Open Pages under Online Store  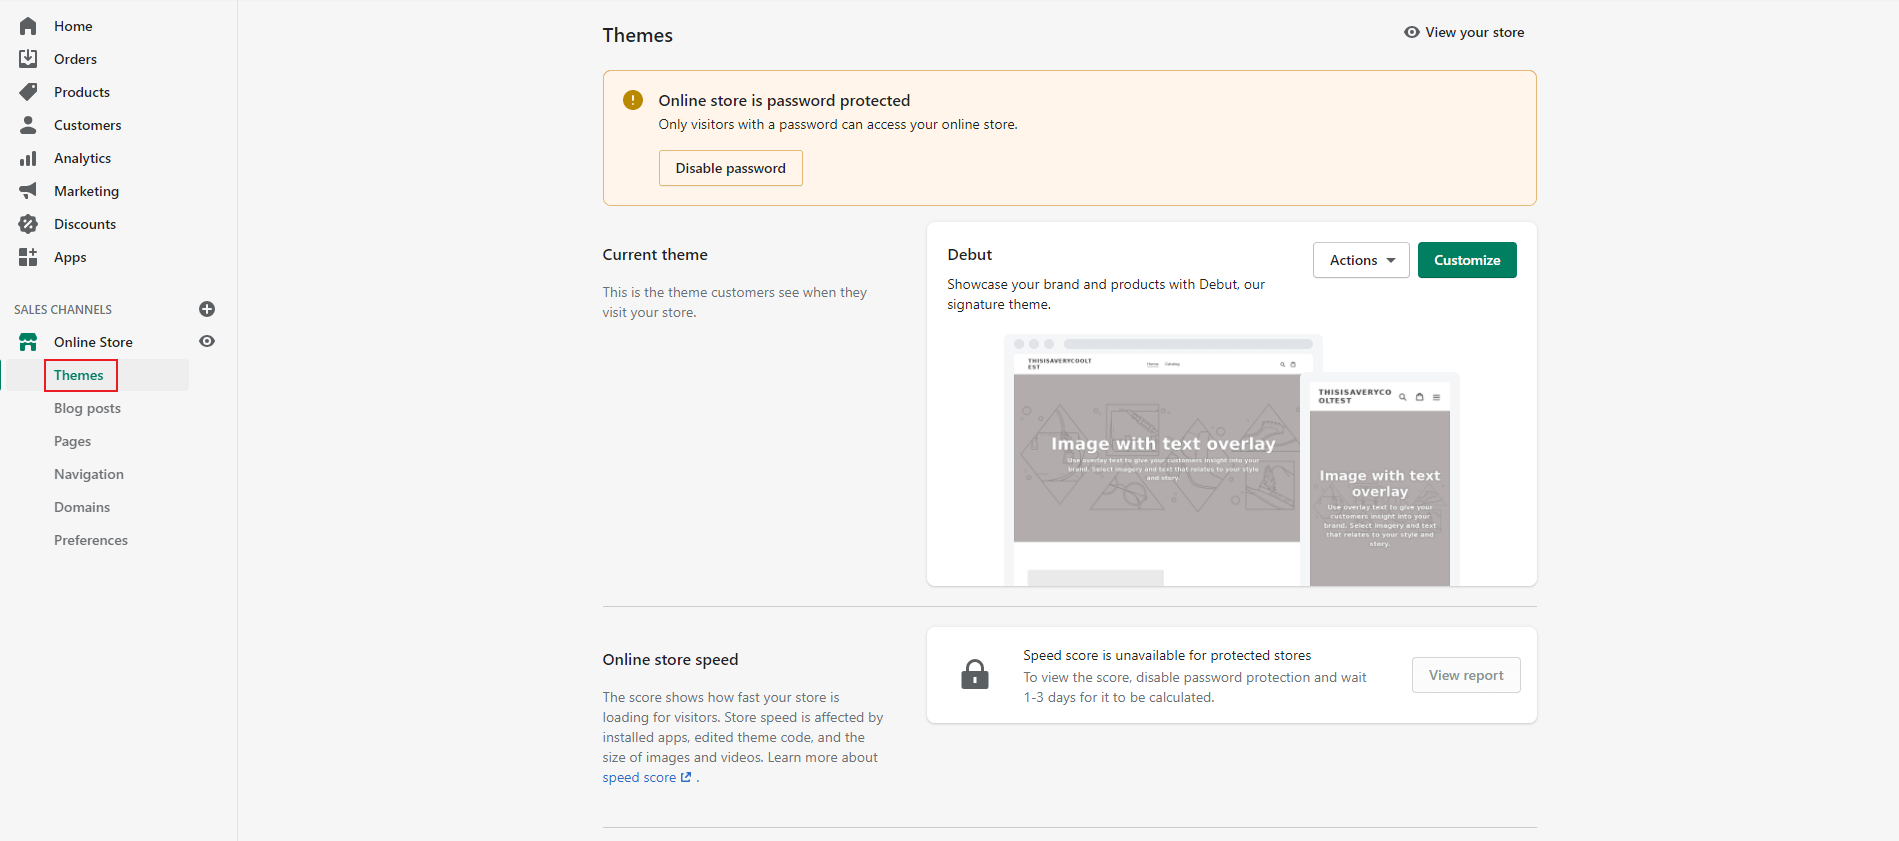tap(72, 441)
